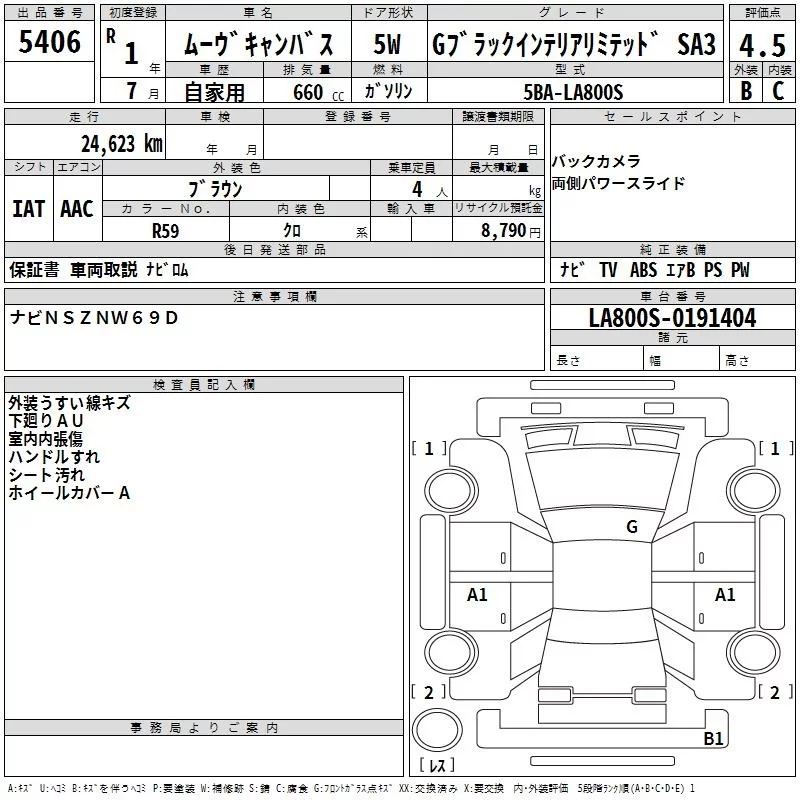Click the ABS item in genuine equipment
This screenshot has height=800, width=800.
(x=643, y=269)
